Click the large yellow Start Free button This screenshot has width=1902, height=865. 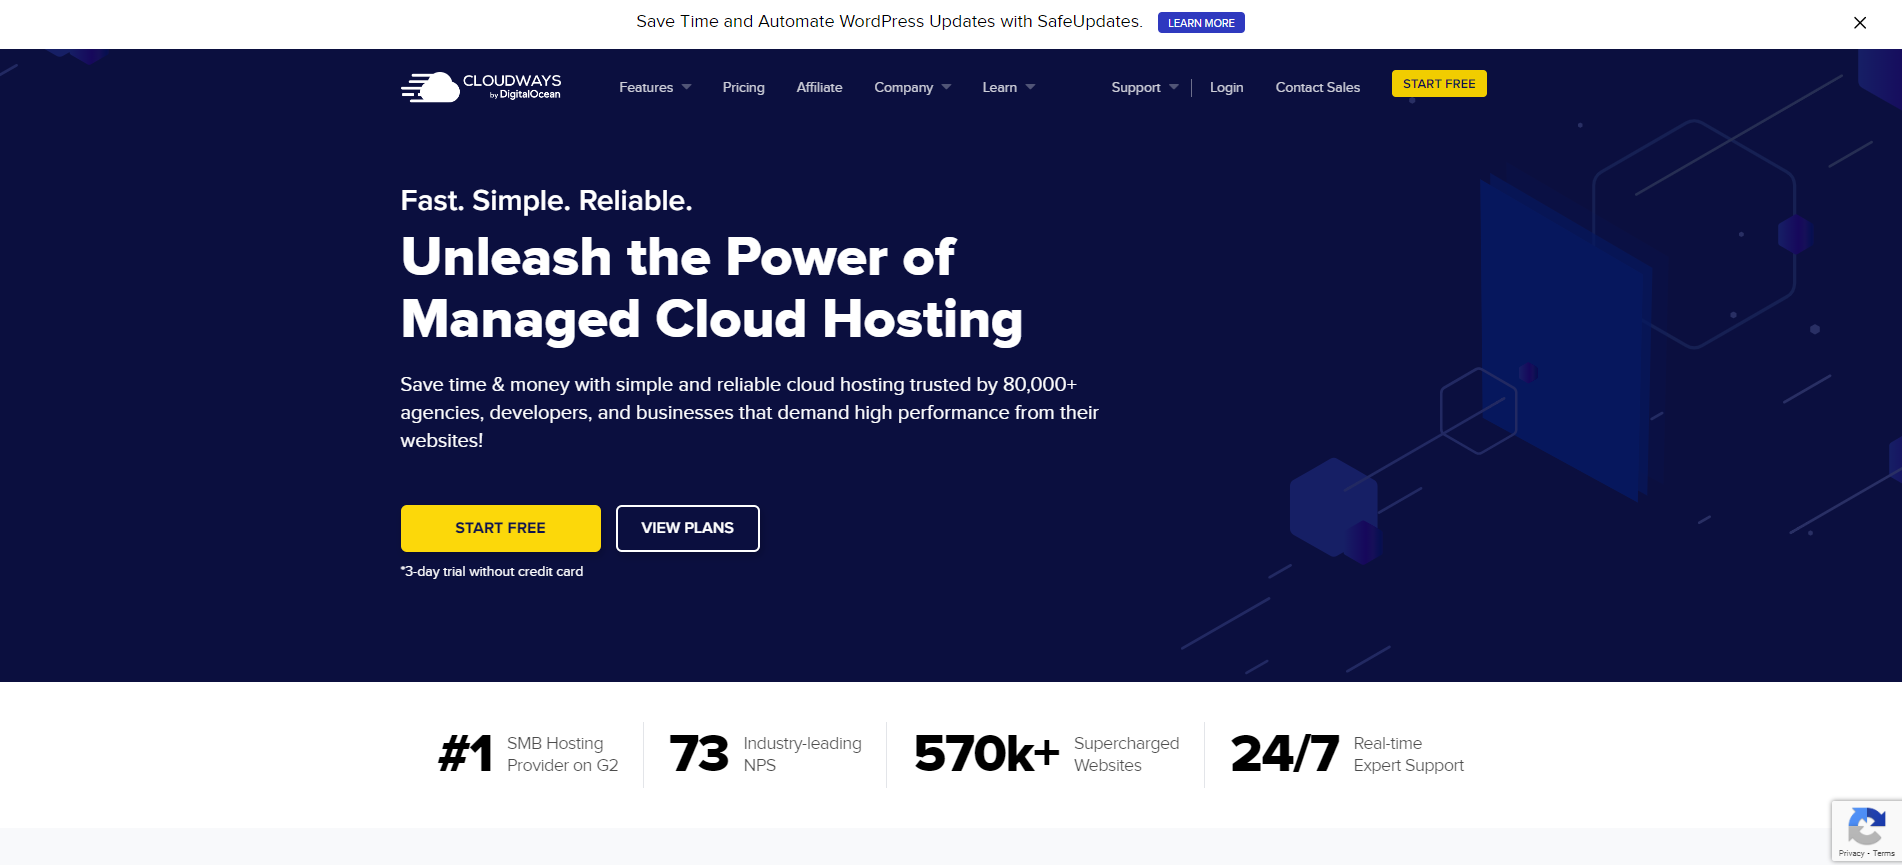pyautogui.click(x=501, y=528)
